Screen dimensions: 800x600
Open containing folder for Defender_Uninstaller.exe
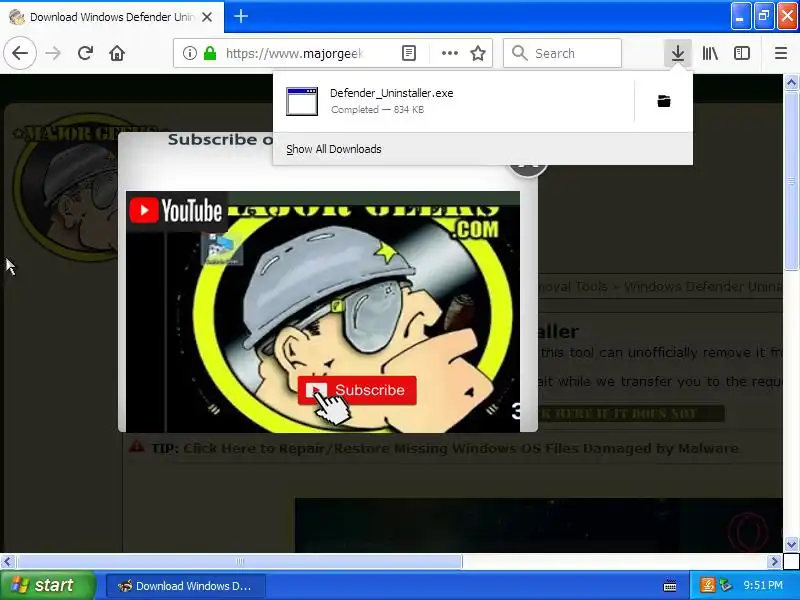click(664, 101)
